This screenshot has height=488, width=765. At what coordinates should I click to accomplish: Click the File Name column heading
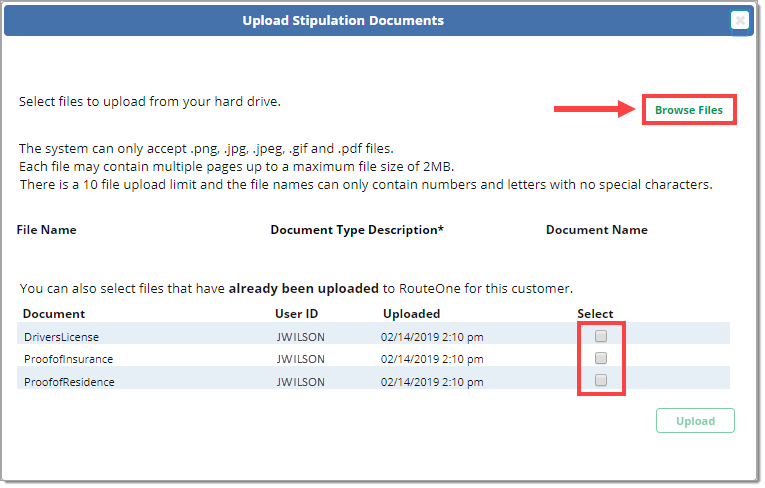(46, 230)
